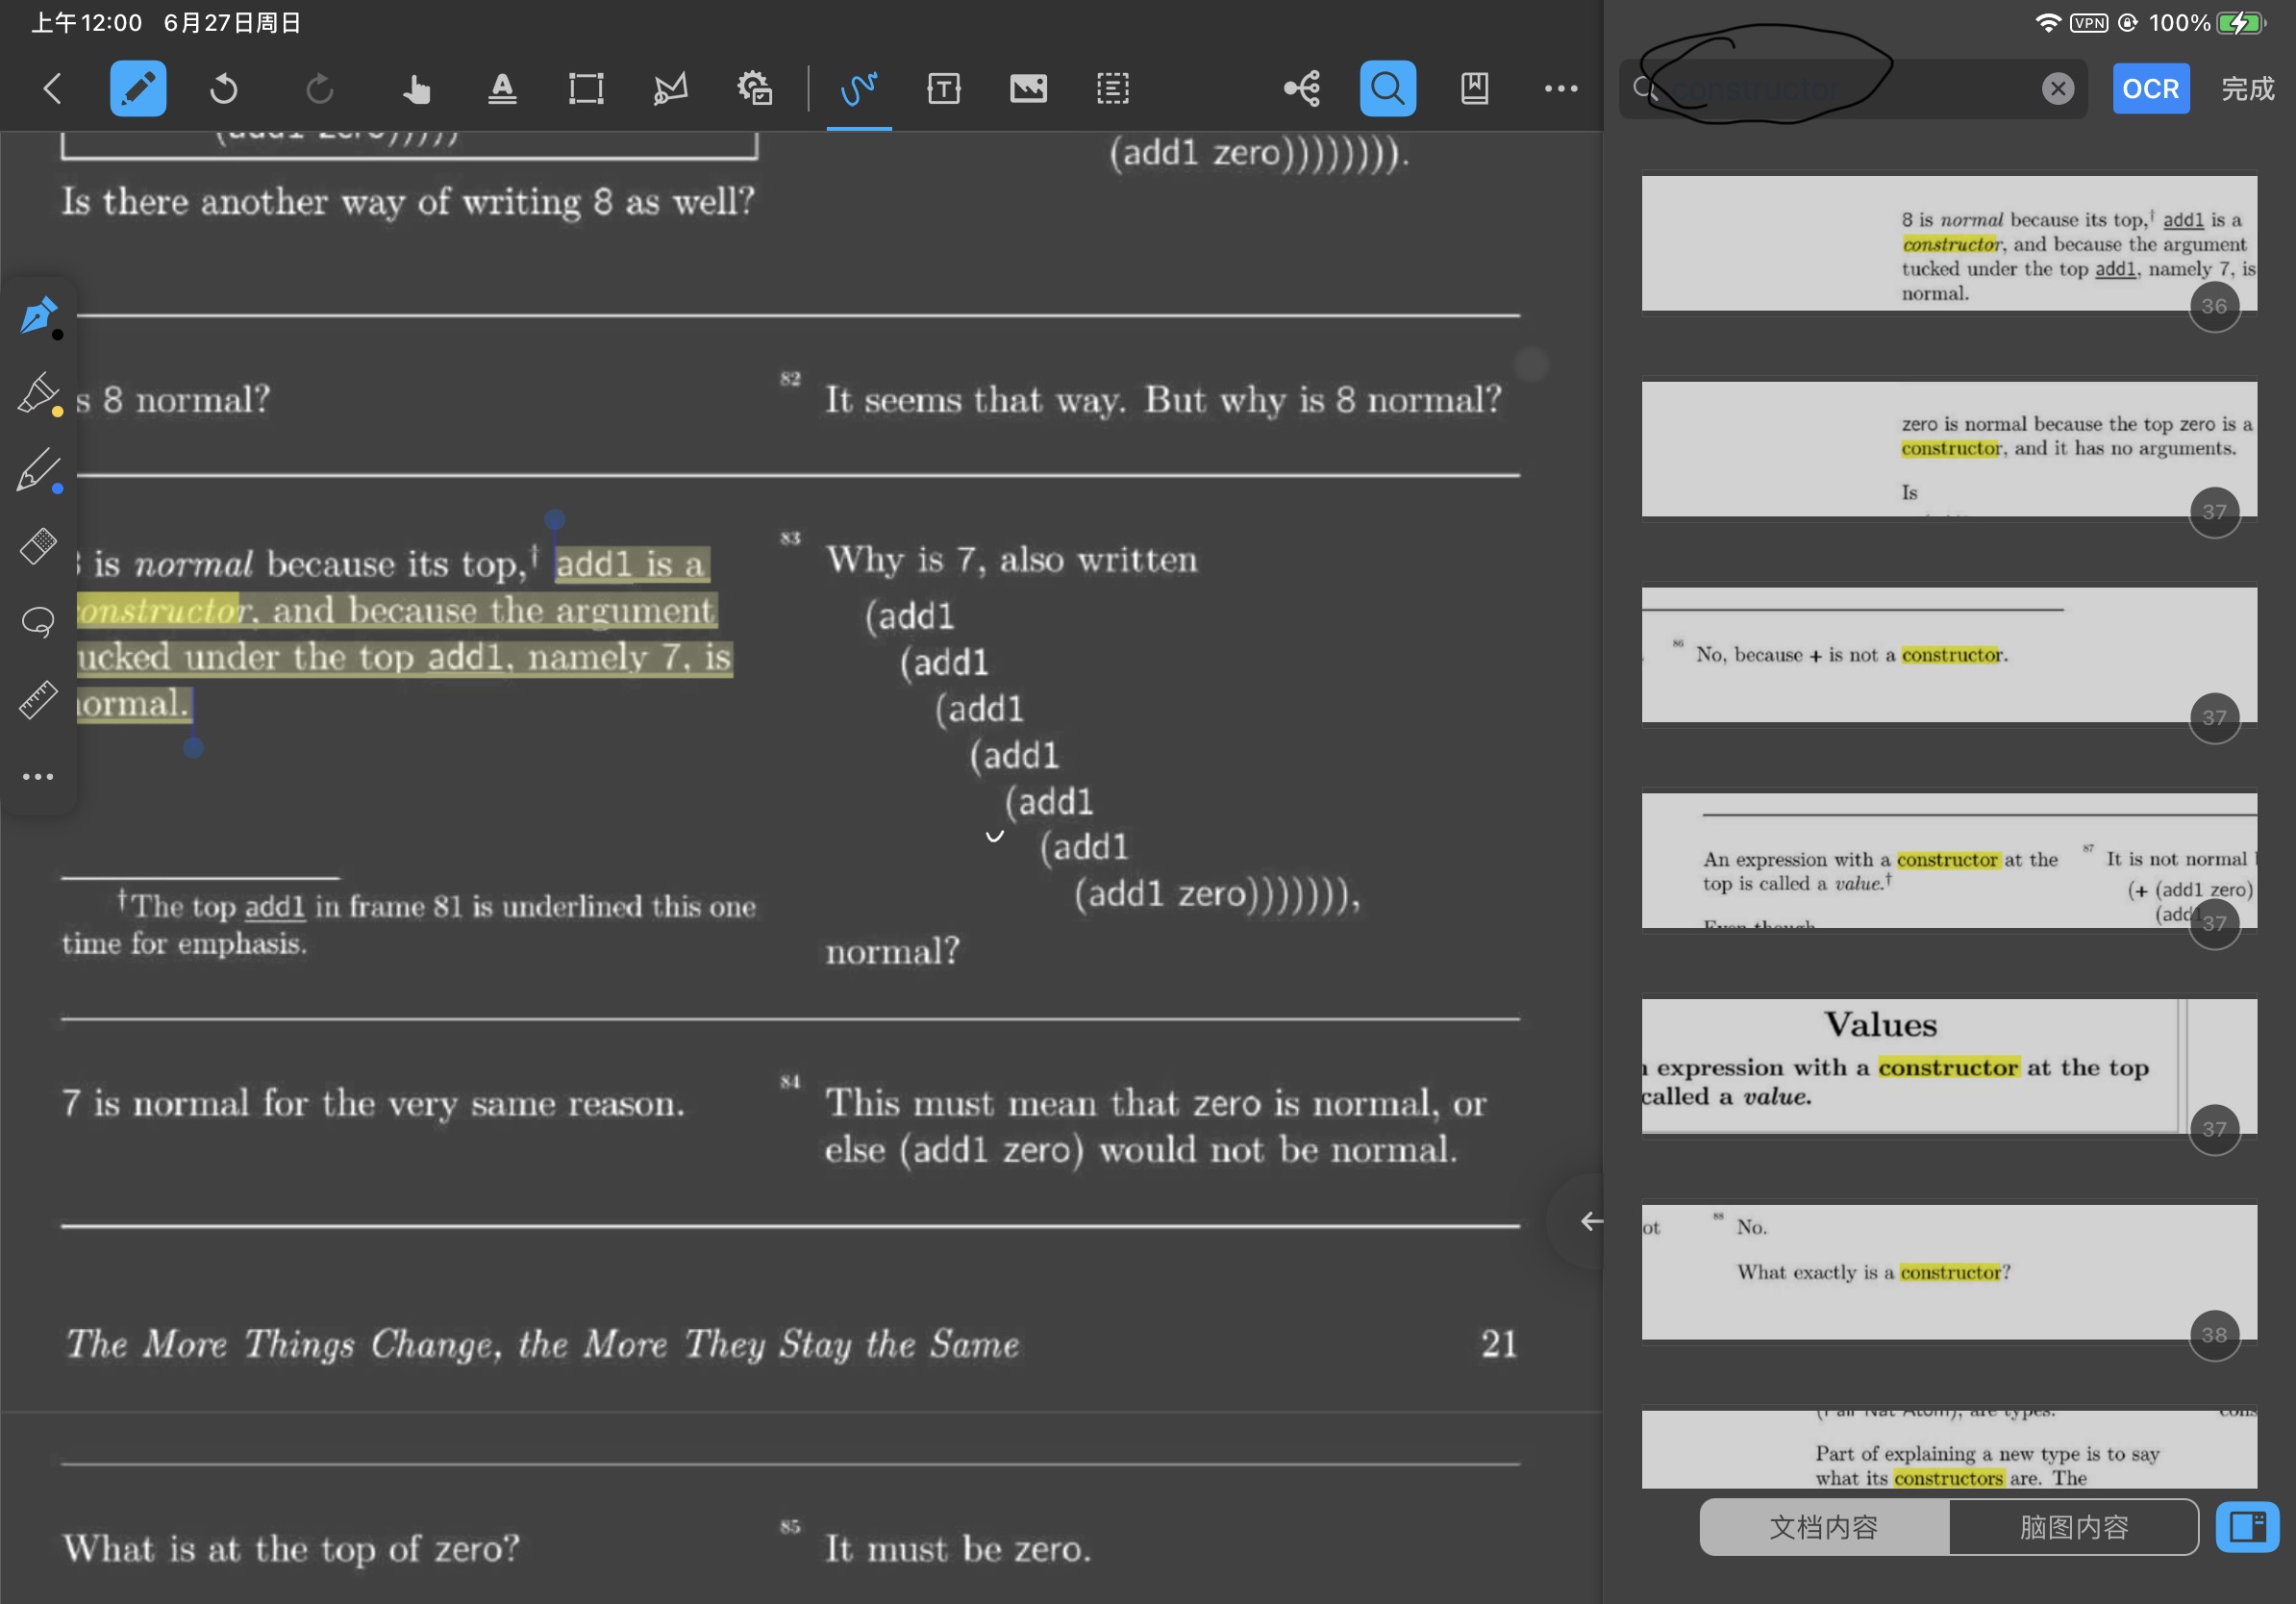
Task: Open the mind map share icon
Action: pos(1302,88)
